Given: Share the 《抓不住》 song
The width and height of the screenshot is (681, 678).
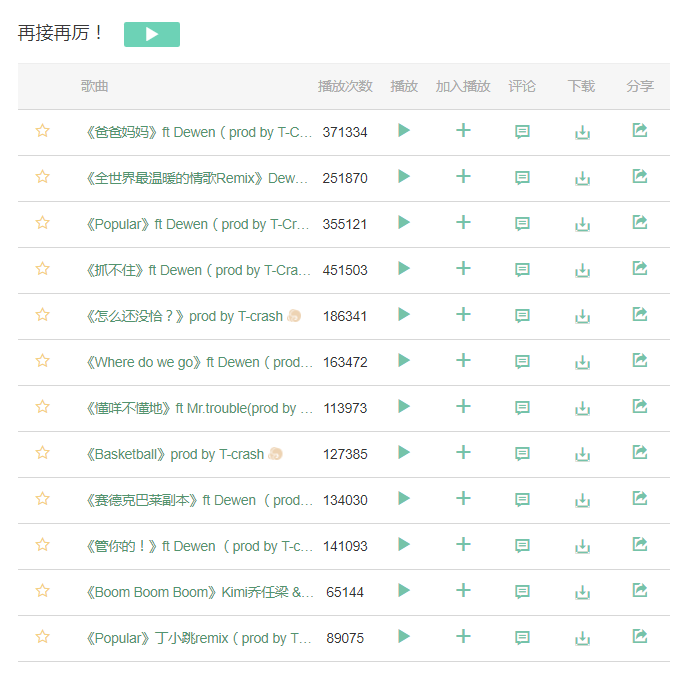Looking at the screenshot, I should point(640,268).
